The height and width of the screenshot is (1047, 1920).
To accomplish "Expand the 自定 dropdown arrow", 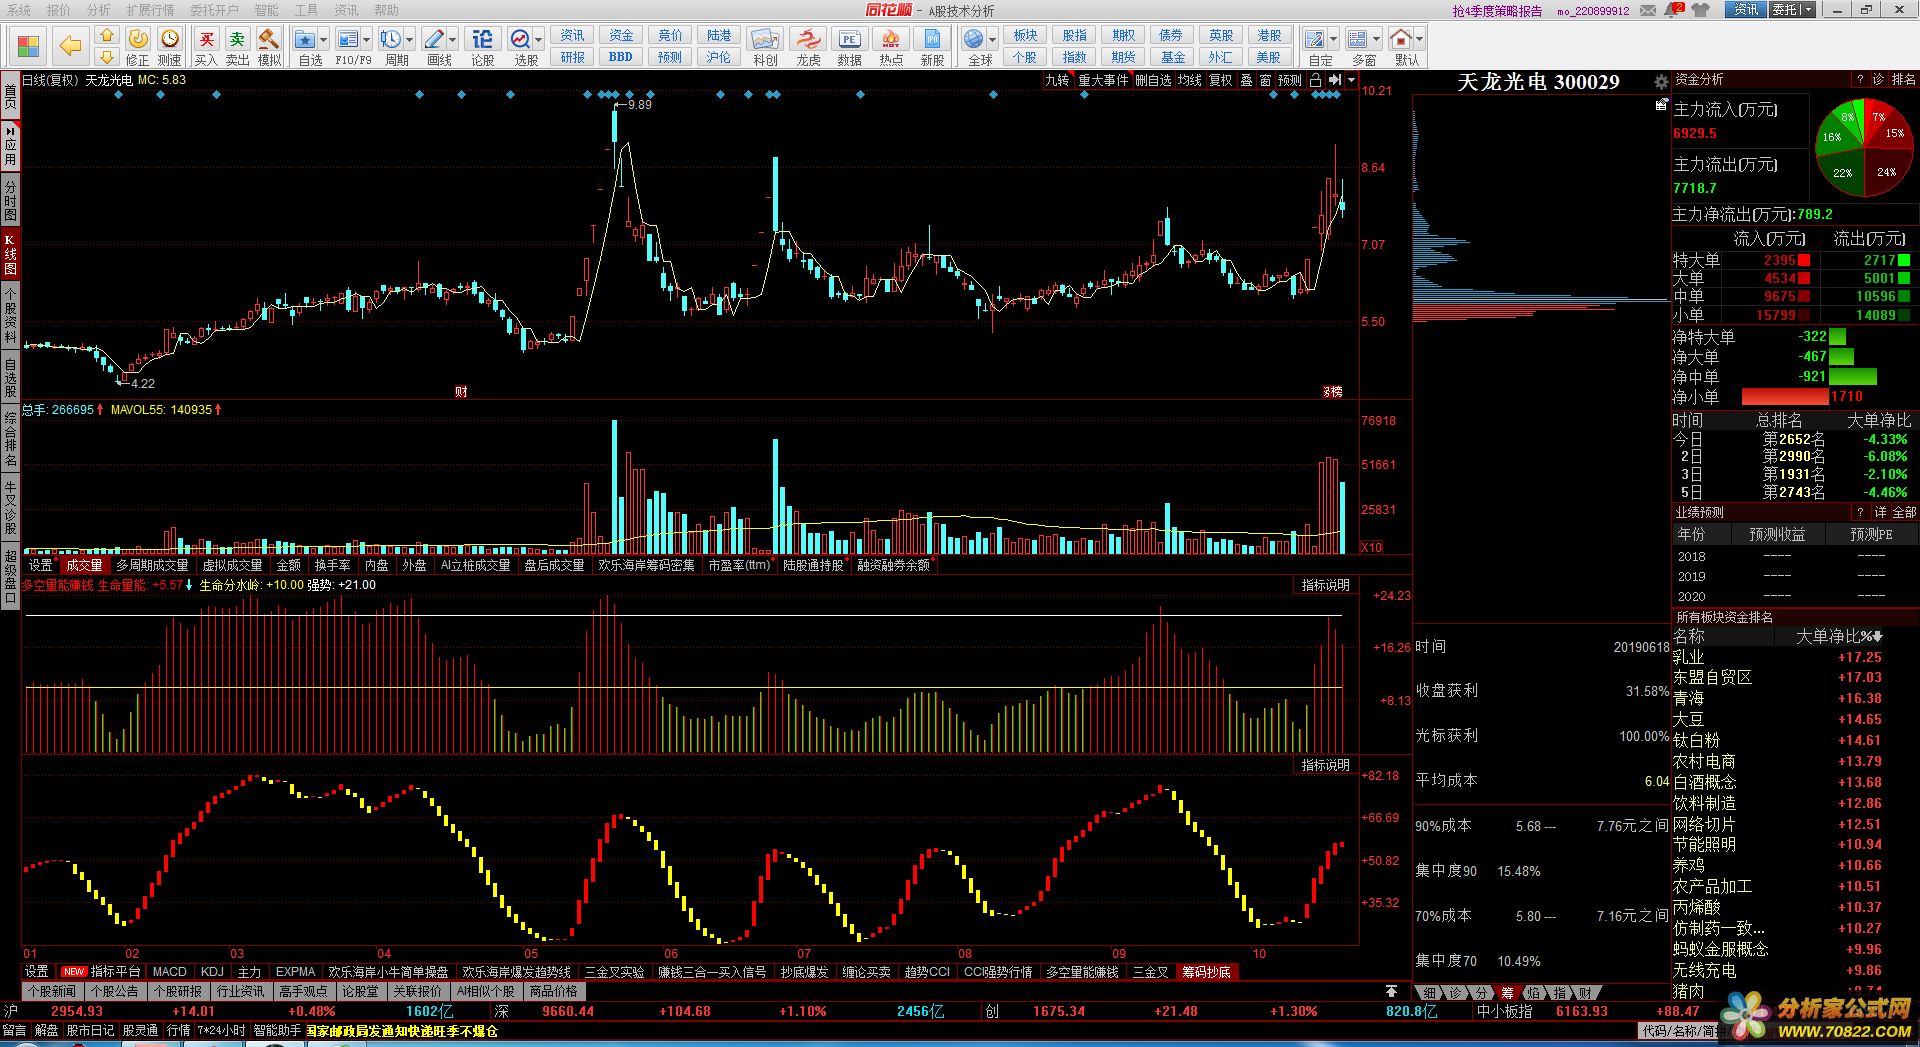I will 1334,40.
